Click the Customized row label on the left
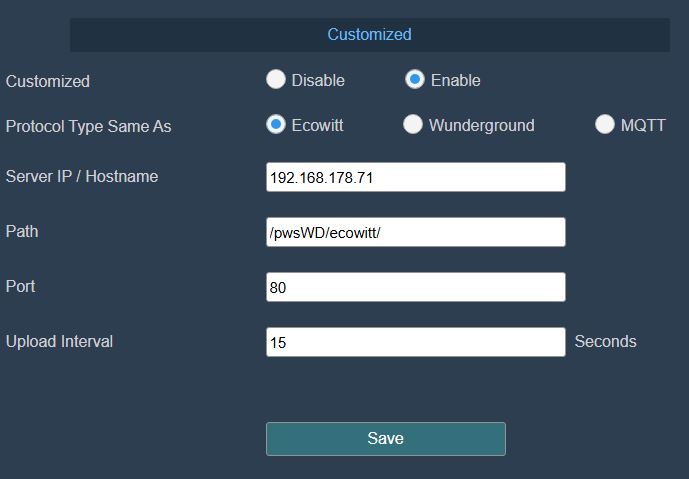 48,81
